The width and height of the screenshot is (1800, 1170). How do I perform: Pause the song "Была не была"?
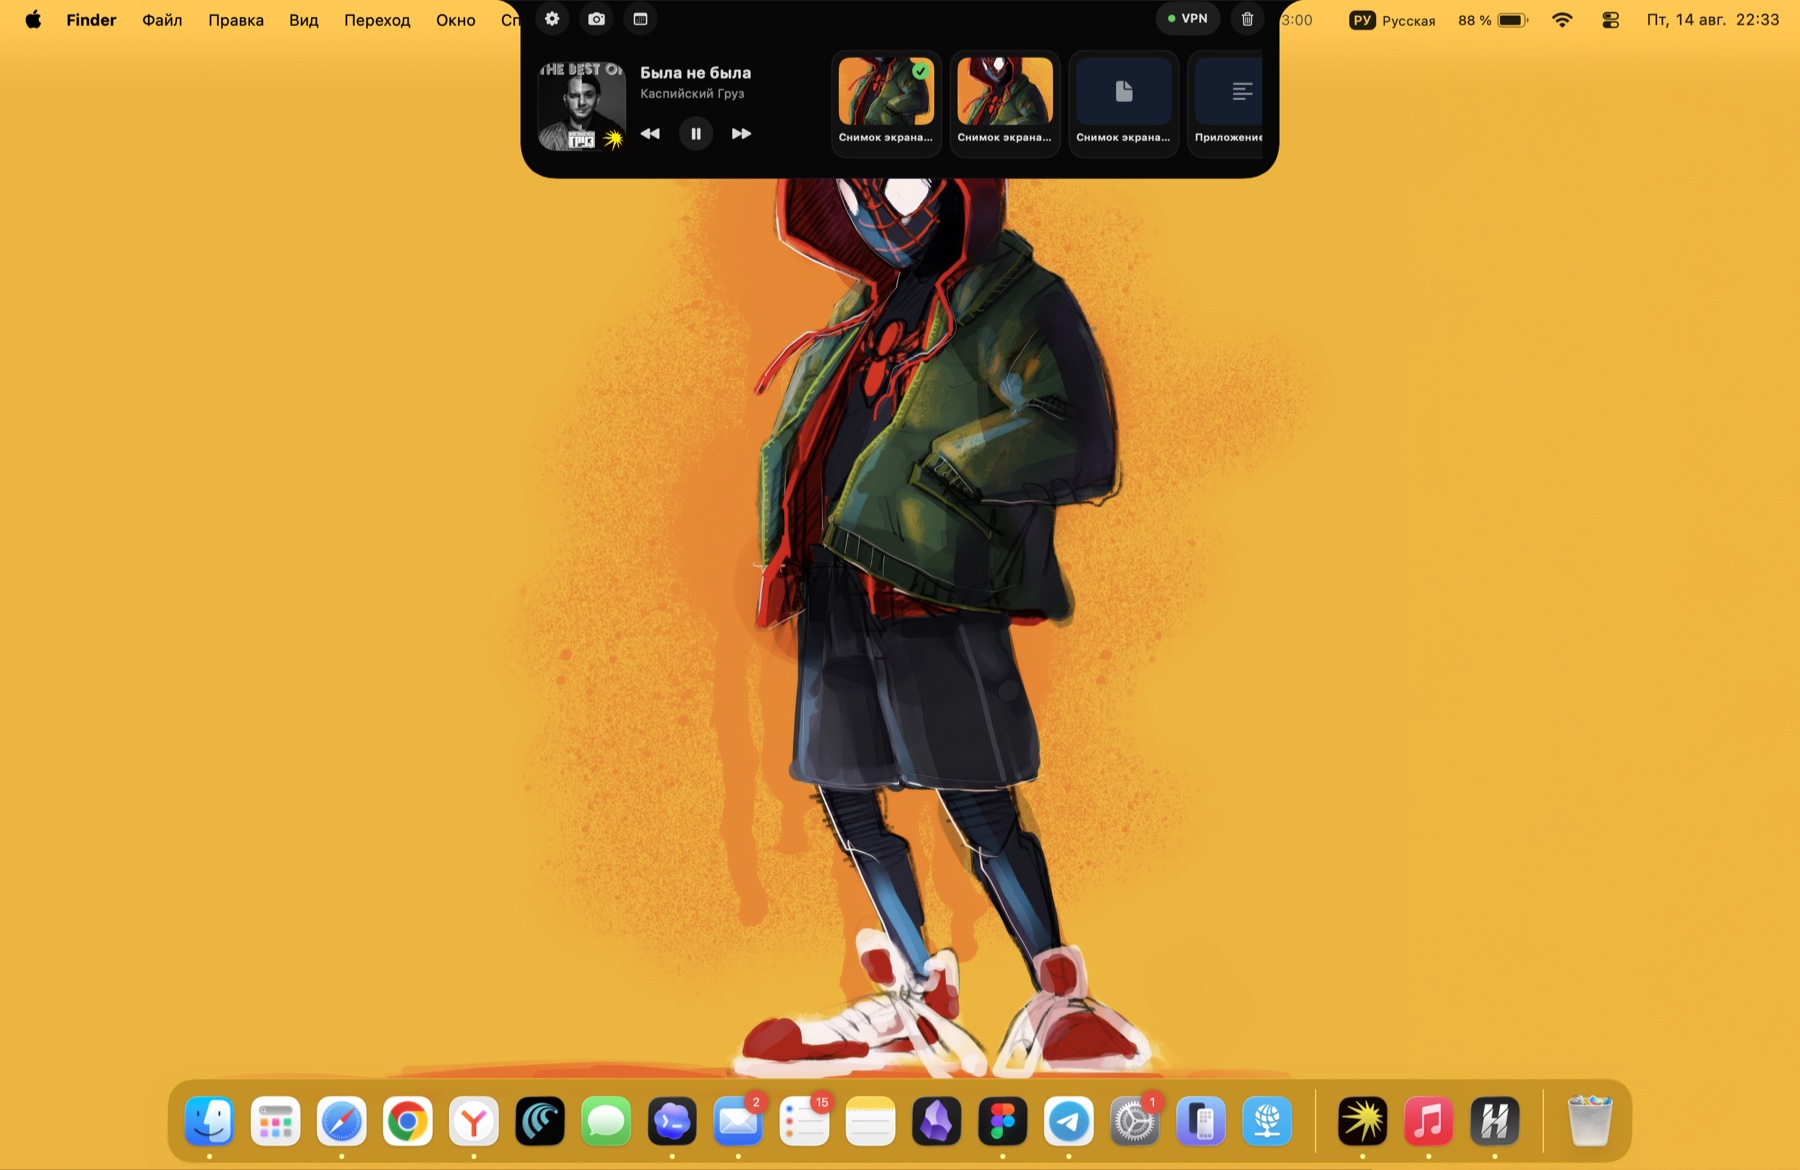[696, 133]
